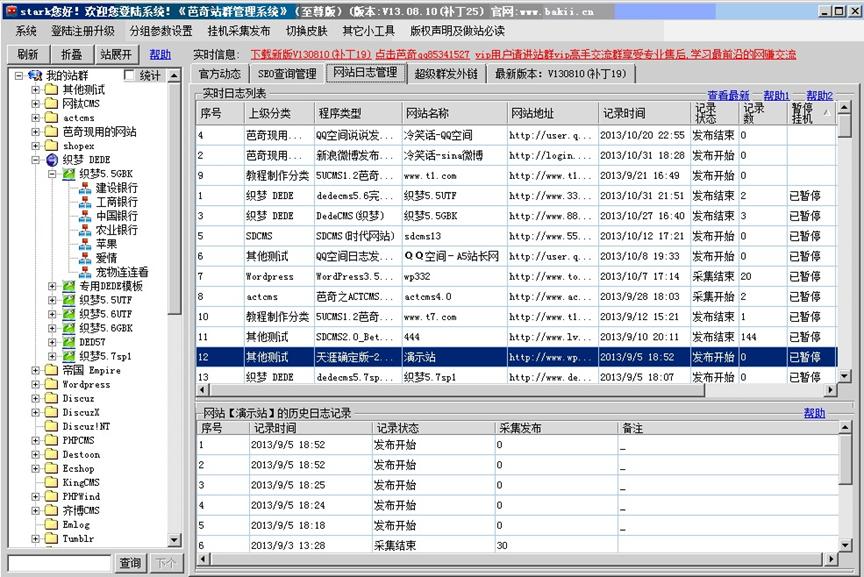The image size is (864, 577).
Task: Open the 挂机采集发布 menu
Action: pos(239,31)
